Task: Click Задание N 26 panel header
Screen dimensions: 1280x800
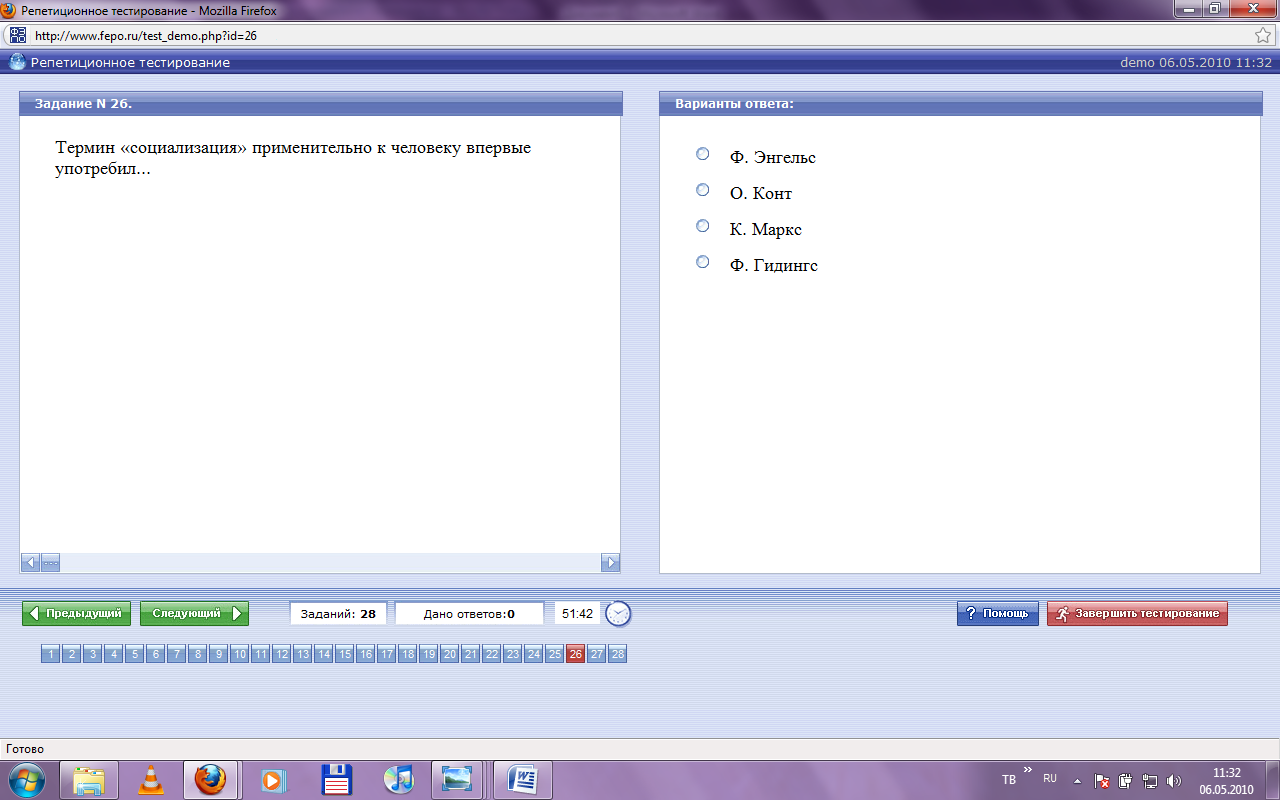Action: 321,104
